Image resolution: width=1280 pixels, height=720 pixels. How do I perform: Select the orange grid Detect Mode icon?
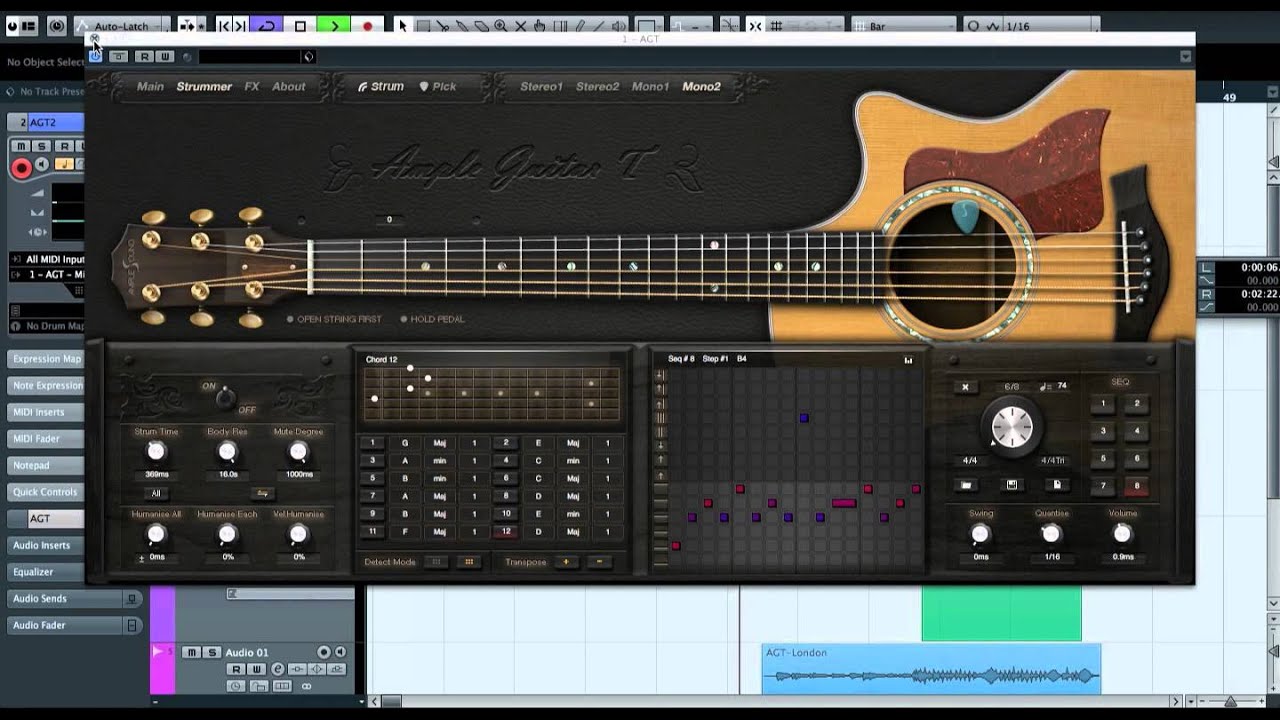pyautogui.click(x=468, y=562)
